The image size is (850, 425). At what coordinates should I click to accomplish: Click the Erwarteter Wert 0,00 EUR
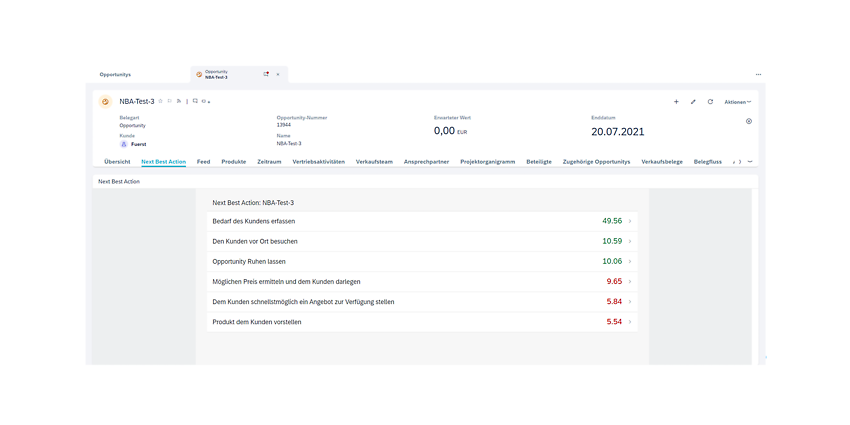click(x=450, y=131)
